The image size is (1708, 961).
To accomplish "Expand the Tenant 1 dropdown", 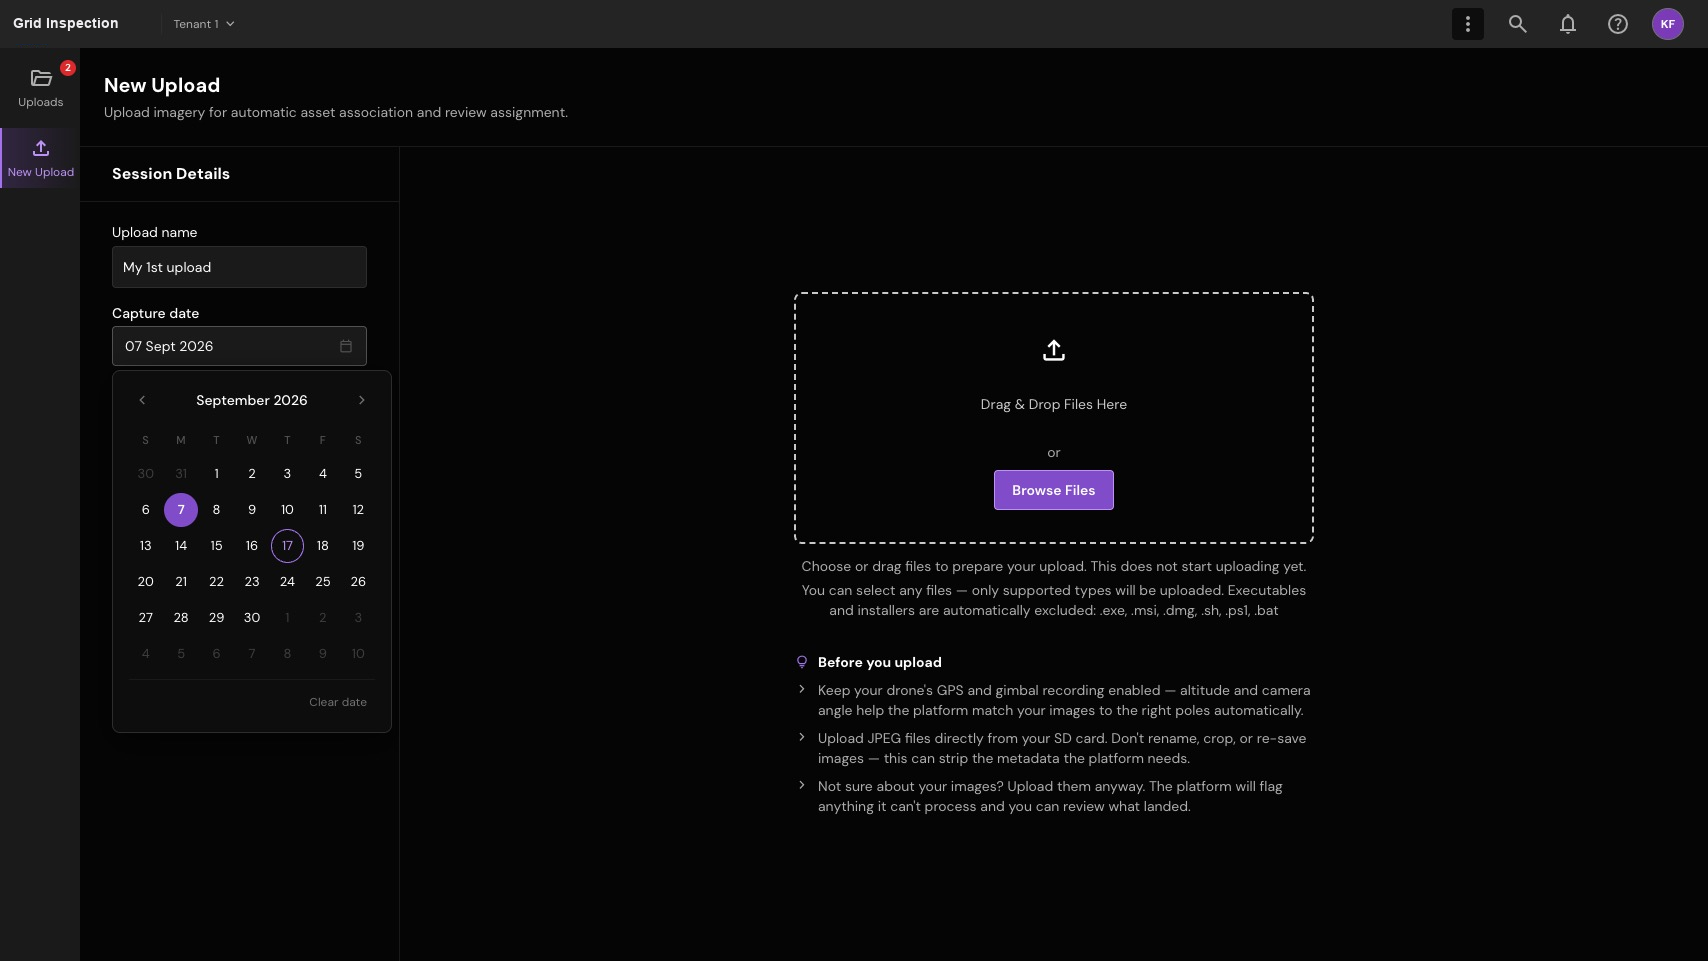I will tap(204, 24).
